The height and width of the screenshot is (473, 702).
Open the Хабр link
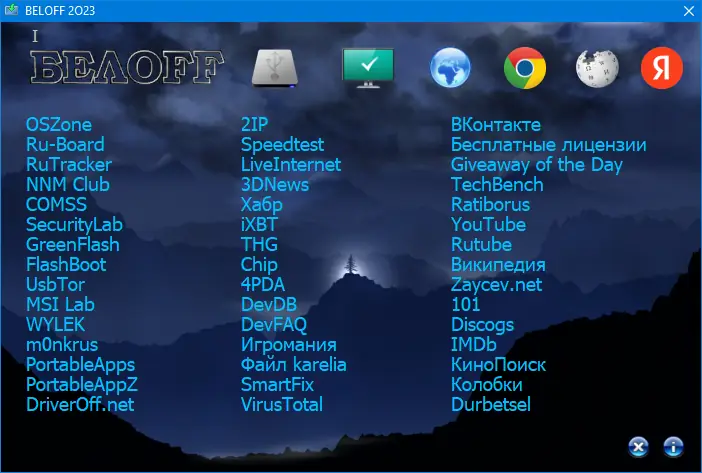(261, 205)
